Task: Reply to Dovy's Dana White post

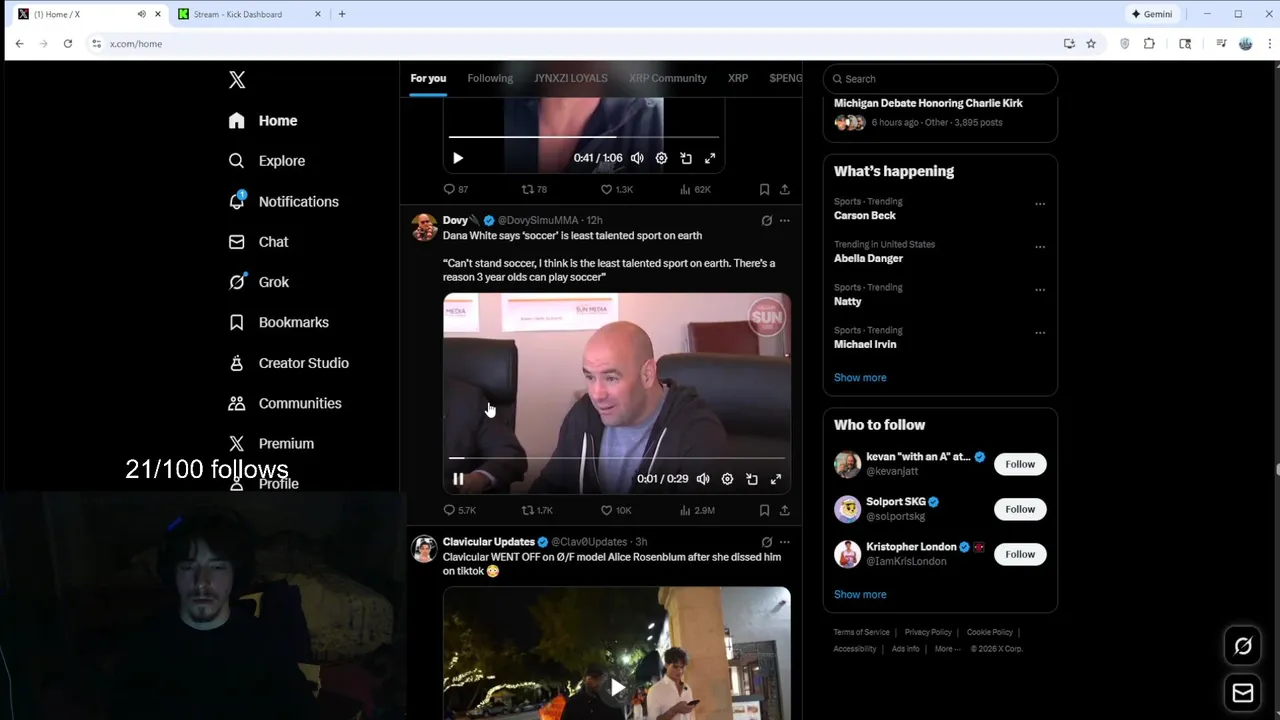Action: [459, 510]
